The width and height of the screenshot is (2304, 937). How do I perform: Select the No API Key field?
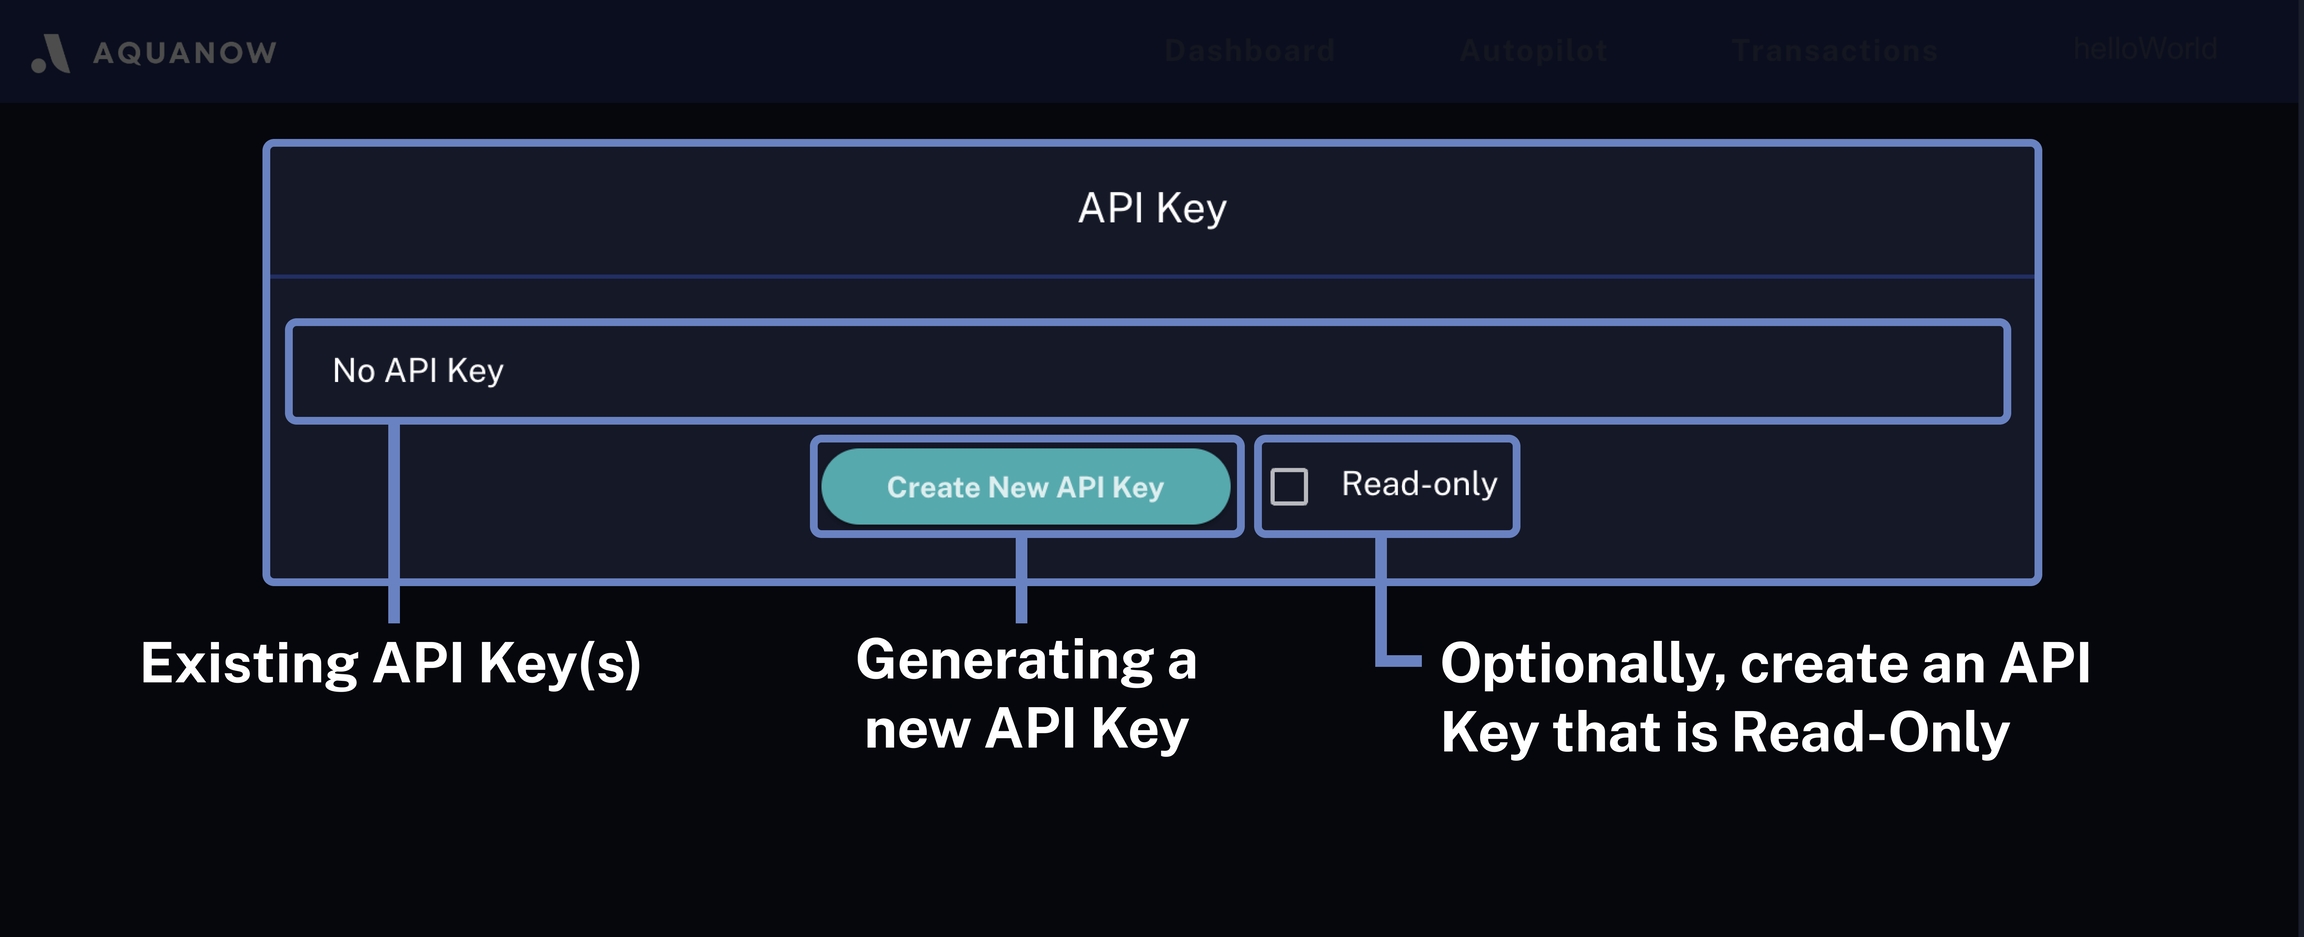pos(1146,371)
